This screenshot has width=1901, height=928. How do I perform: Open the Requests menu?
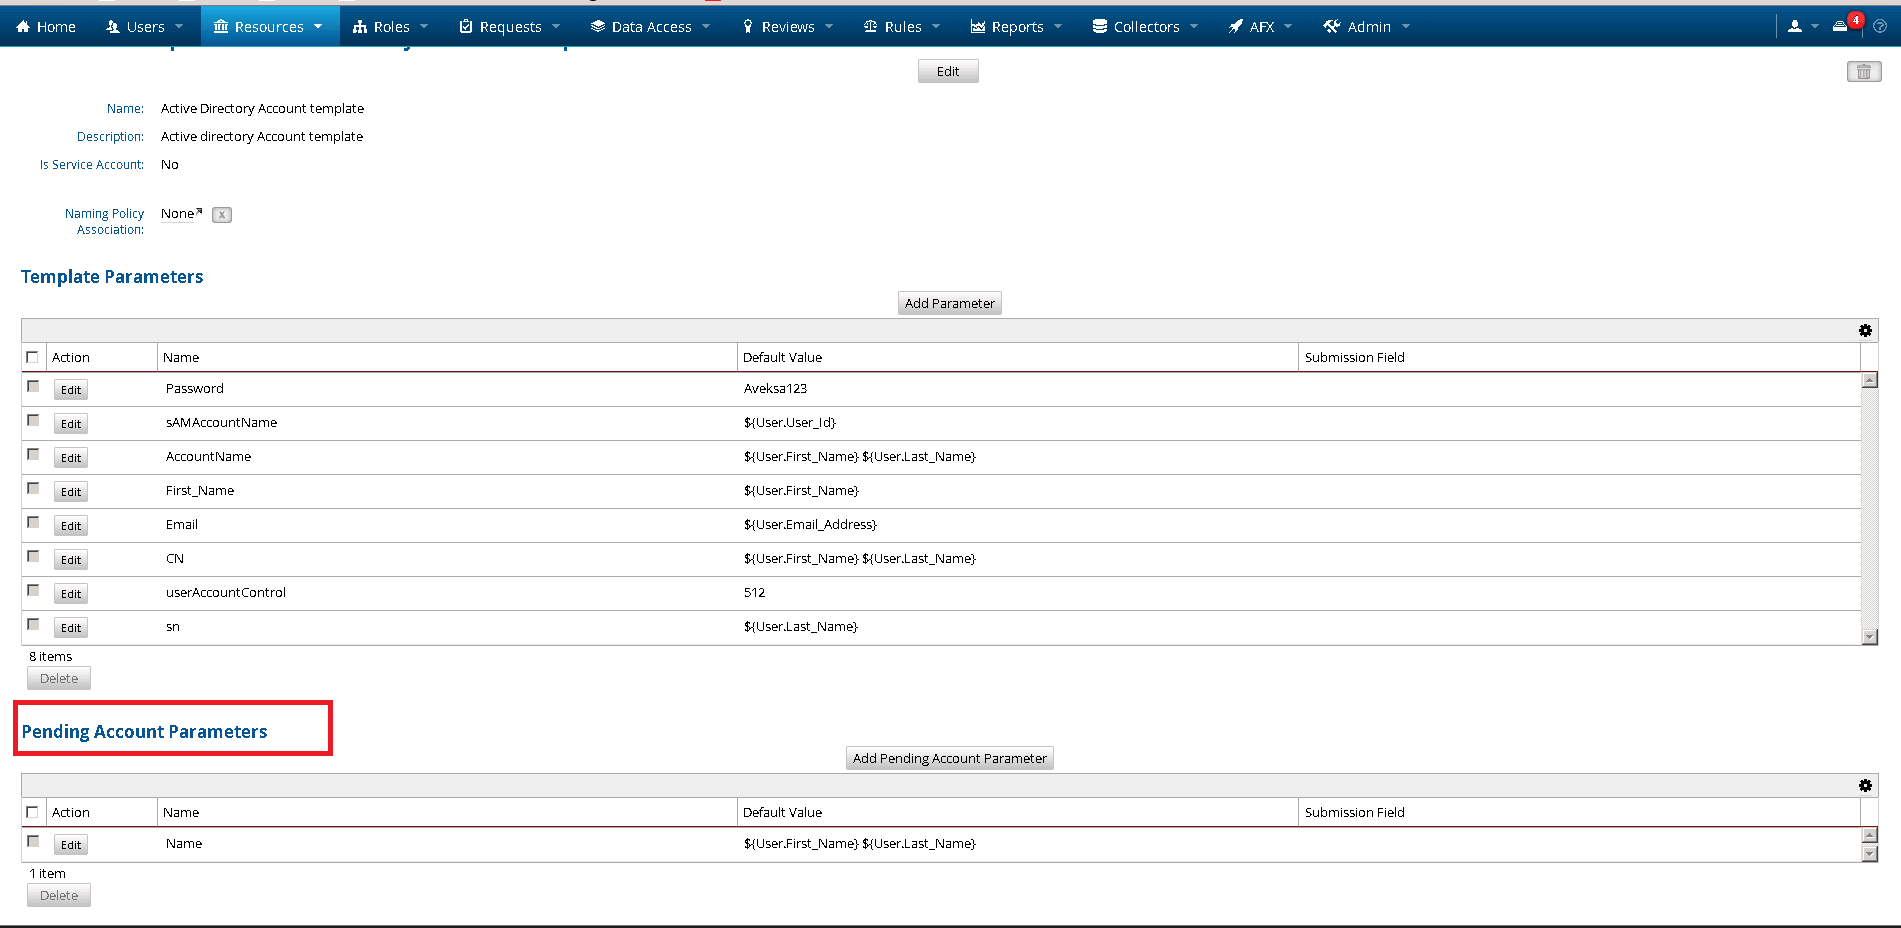[509, 27]
